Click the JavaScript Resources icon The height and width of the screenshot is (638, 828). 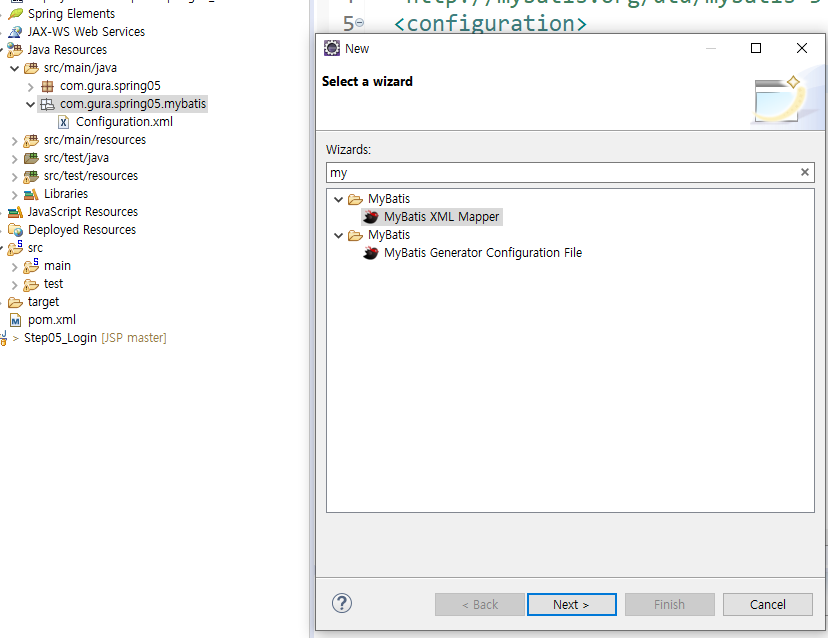(x=15, y=212)
